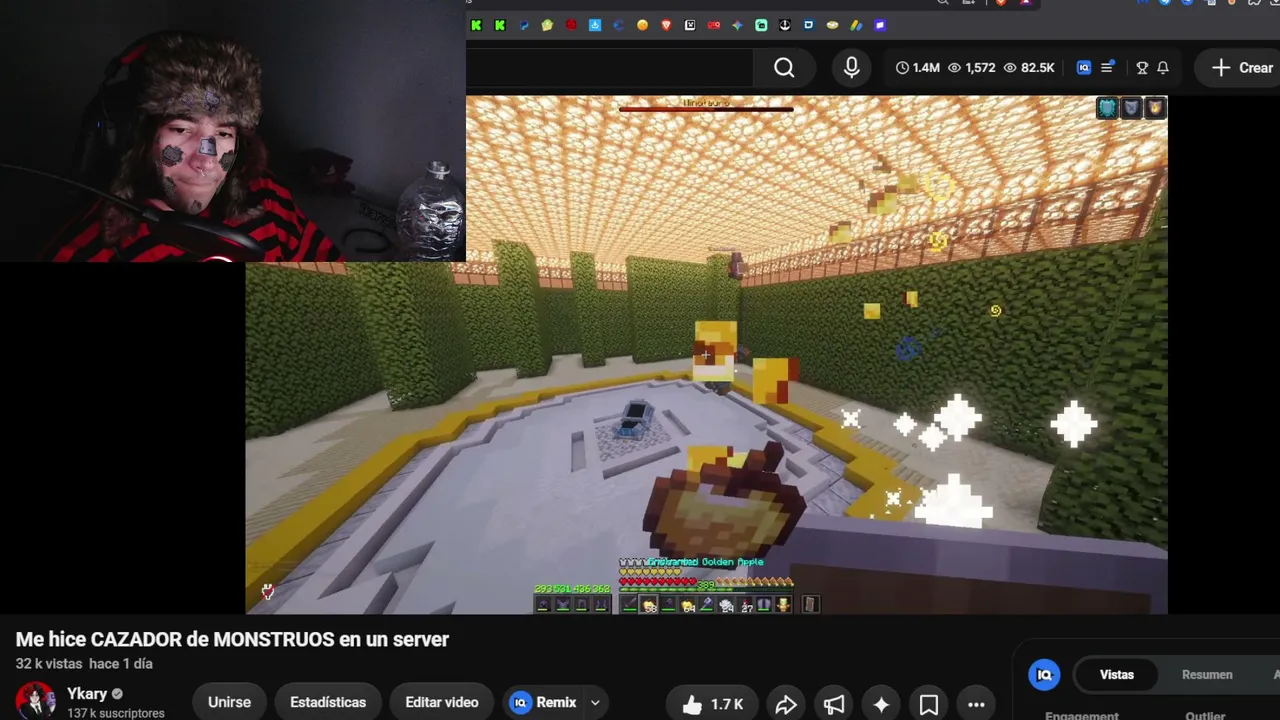The image size is (1280, 720).
Task: Open the blue IQ extension icon in header
Action: (x=1084, y=68)
